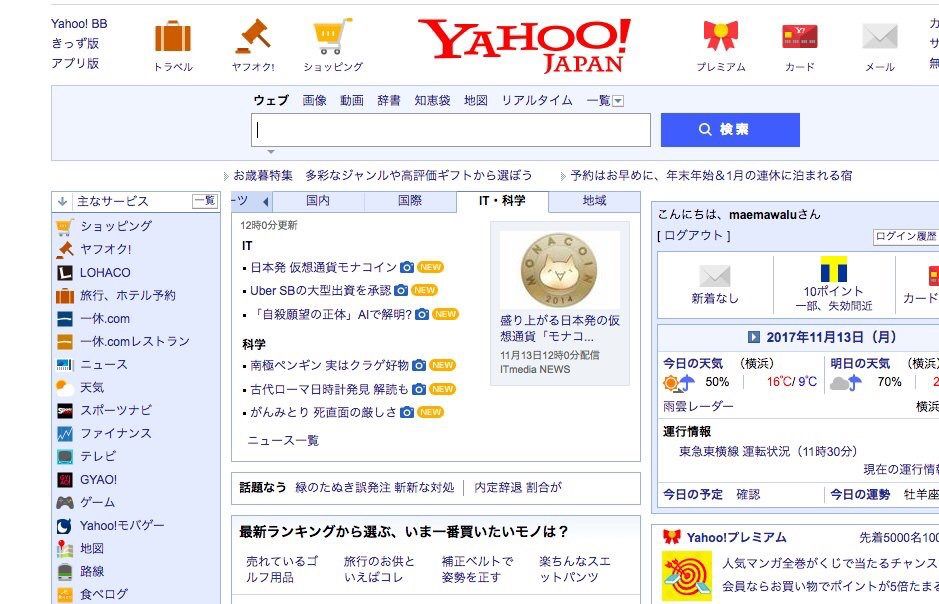Switch search to 画像 tab
The height and width of the screenshot is (604, 939).
click(x=314, y=101)
